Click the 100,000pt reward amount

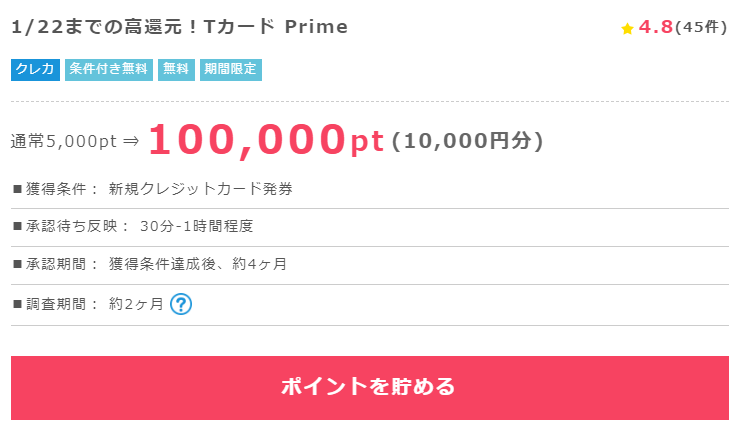[266, 140]
